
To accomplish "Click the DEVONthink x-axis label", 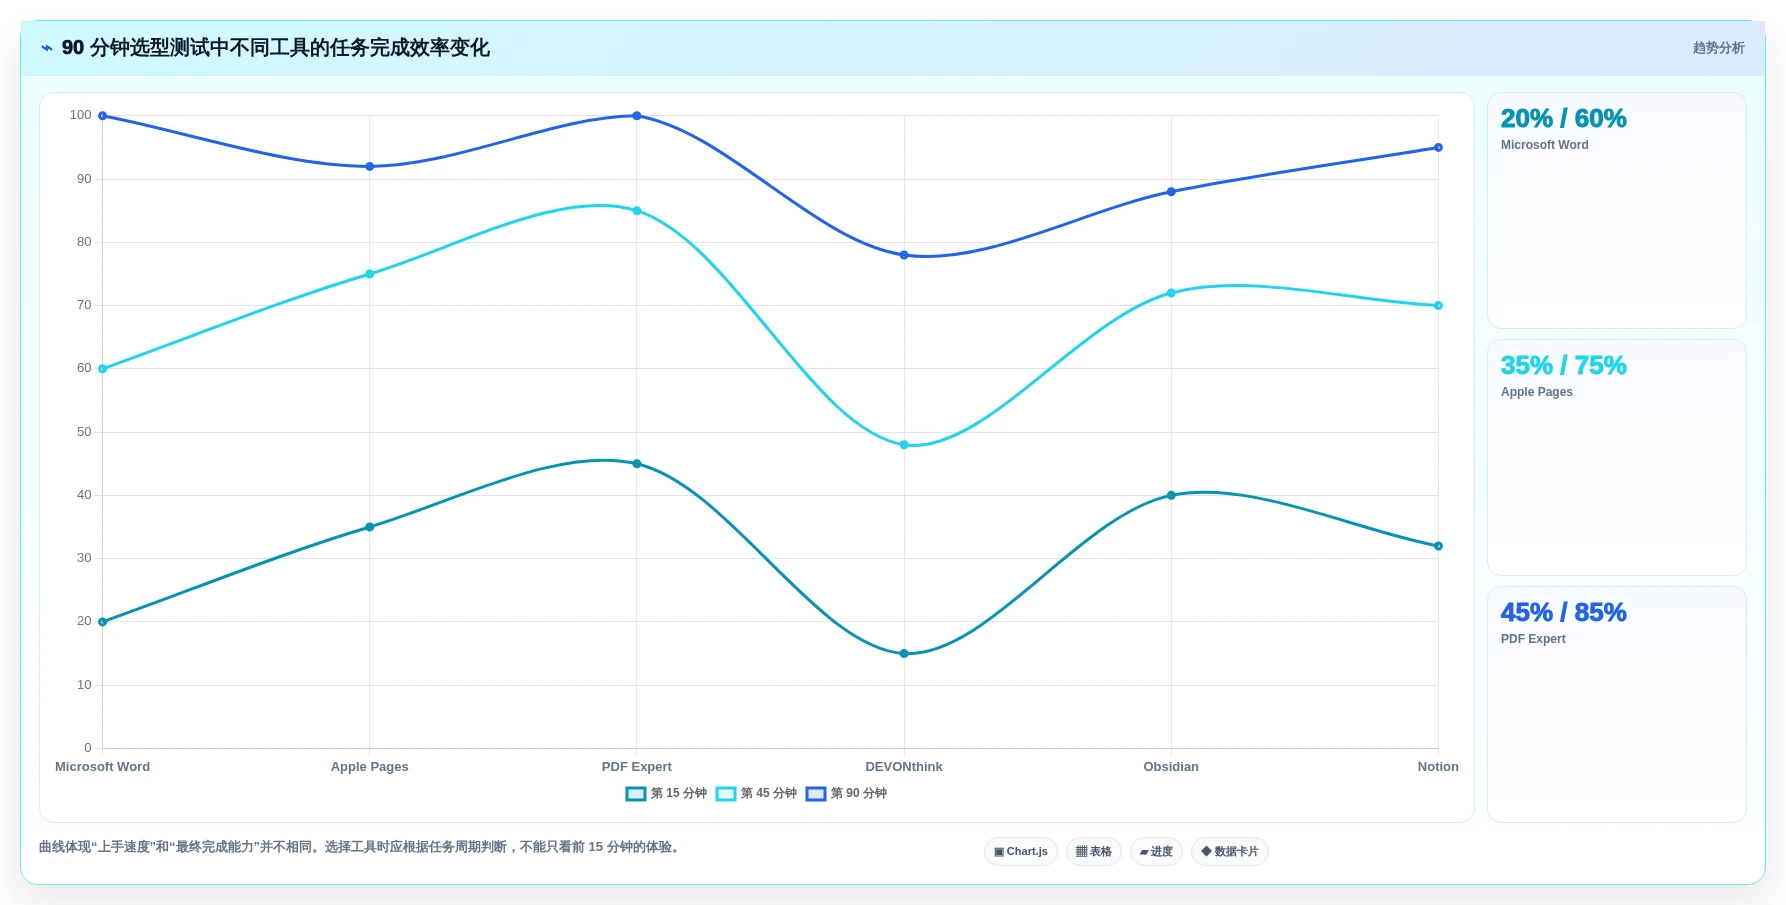I will click(x=904, y=767).
